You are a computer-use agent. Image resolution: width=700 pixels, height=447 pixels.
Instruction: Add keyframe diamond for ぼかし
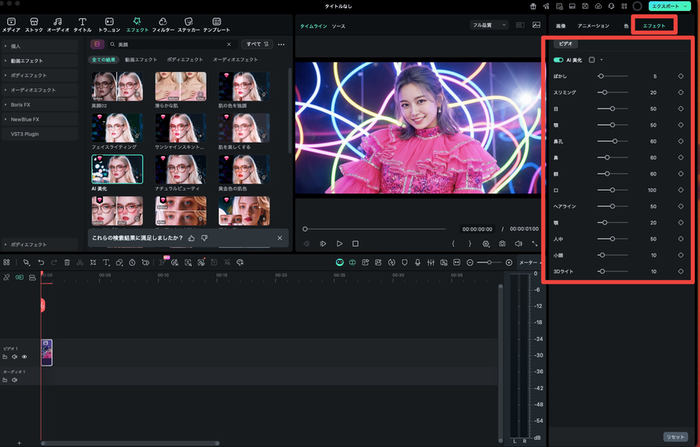(680, 75)
